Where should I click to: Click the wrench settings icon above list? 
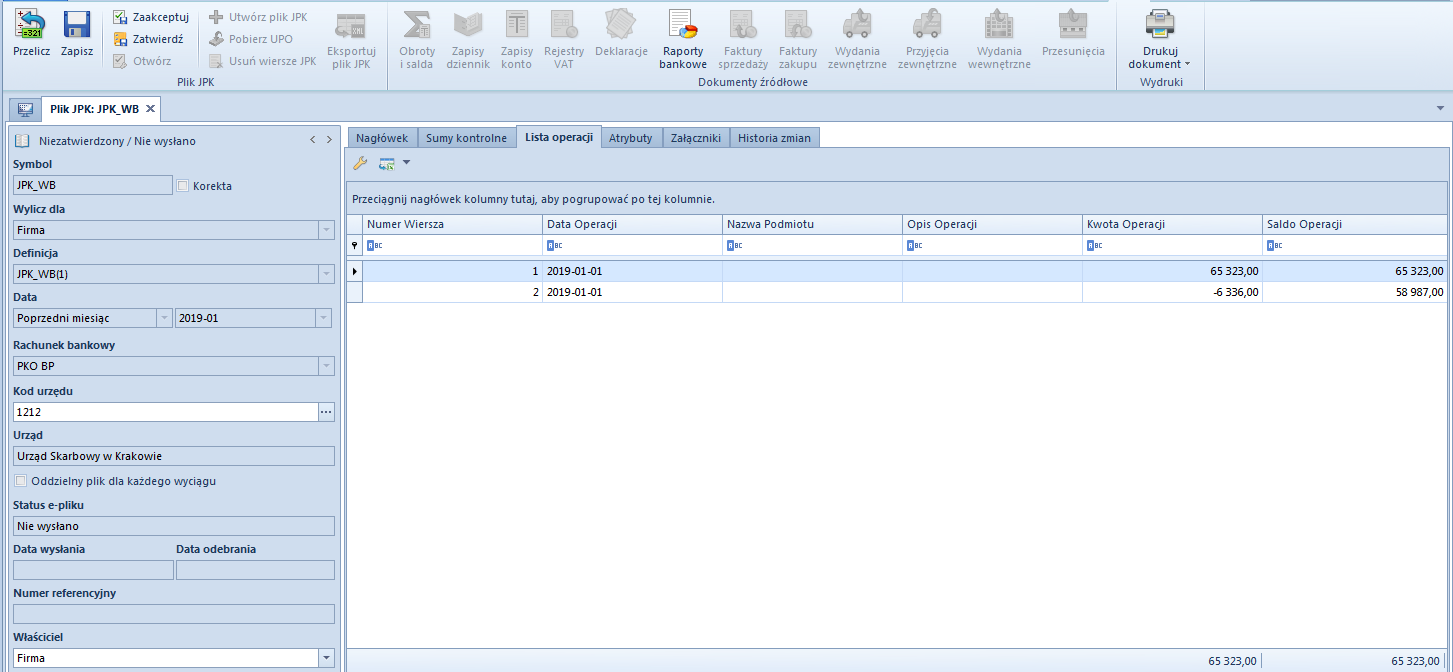click(x=360, y=163)
